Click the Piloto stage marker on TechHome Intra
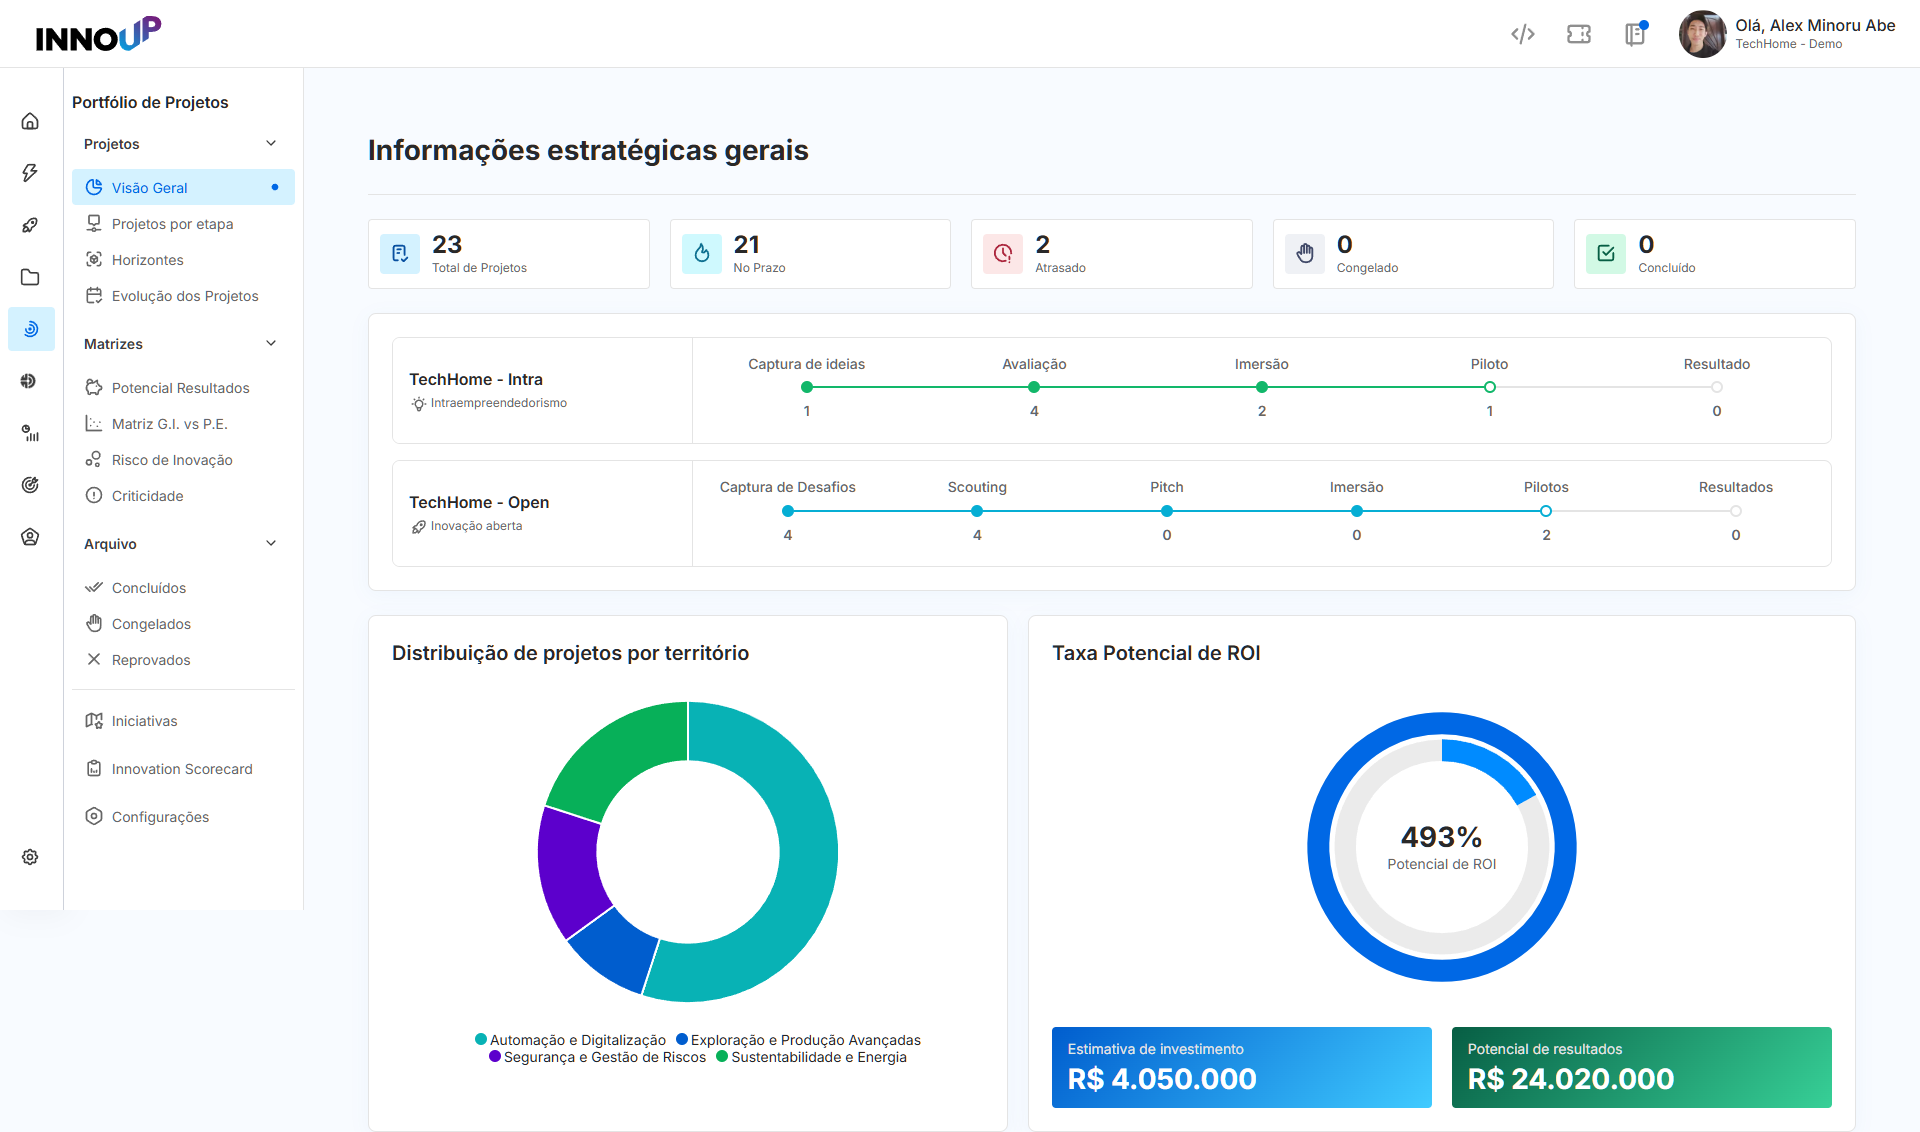This screenshot has width=1920, height=1132. pos(1489,387)
